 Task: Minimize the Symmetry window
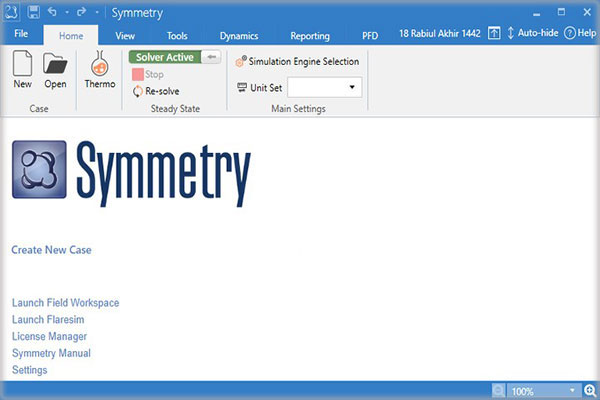(536, 13)
